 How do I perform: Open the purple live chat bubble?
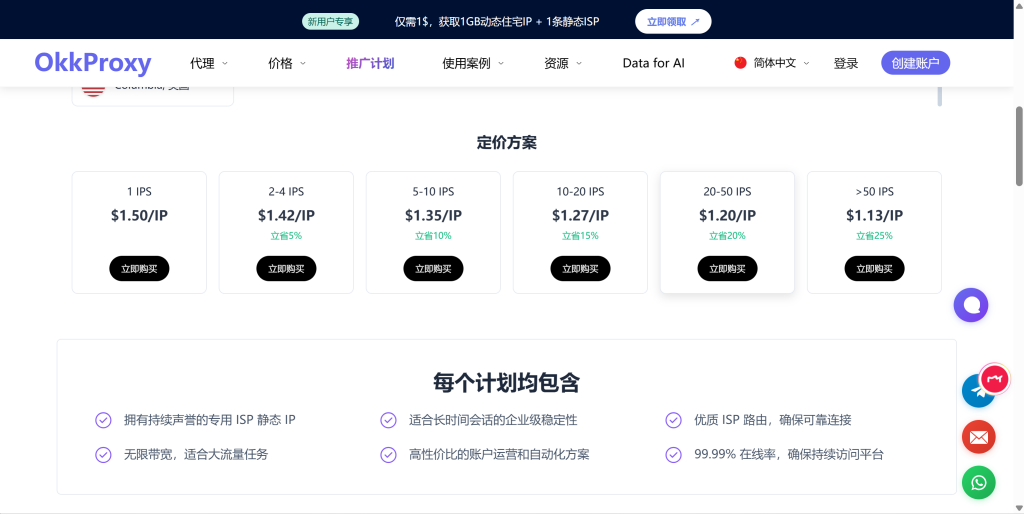tap(970, 305)
